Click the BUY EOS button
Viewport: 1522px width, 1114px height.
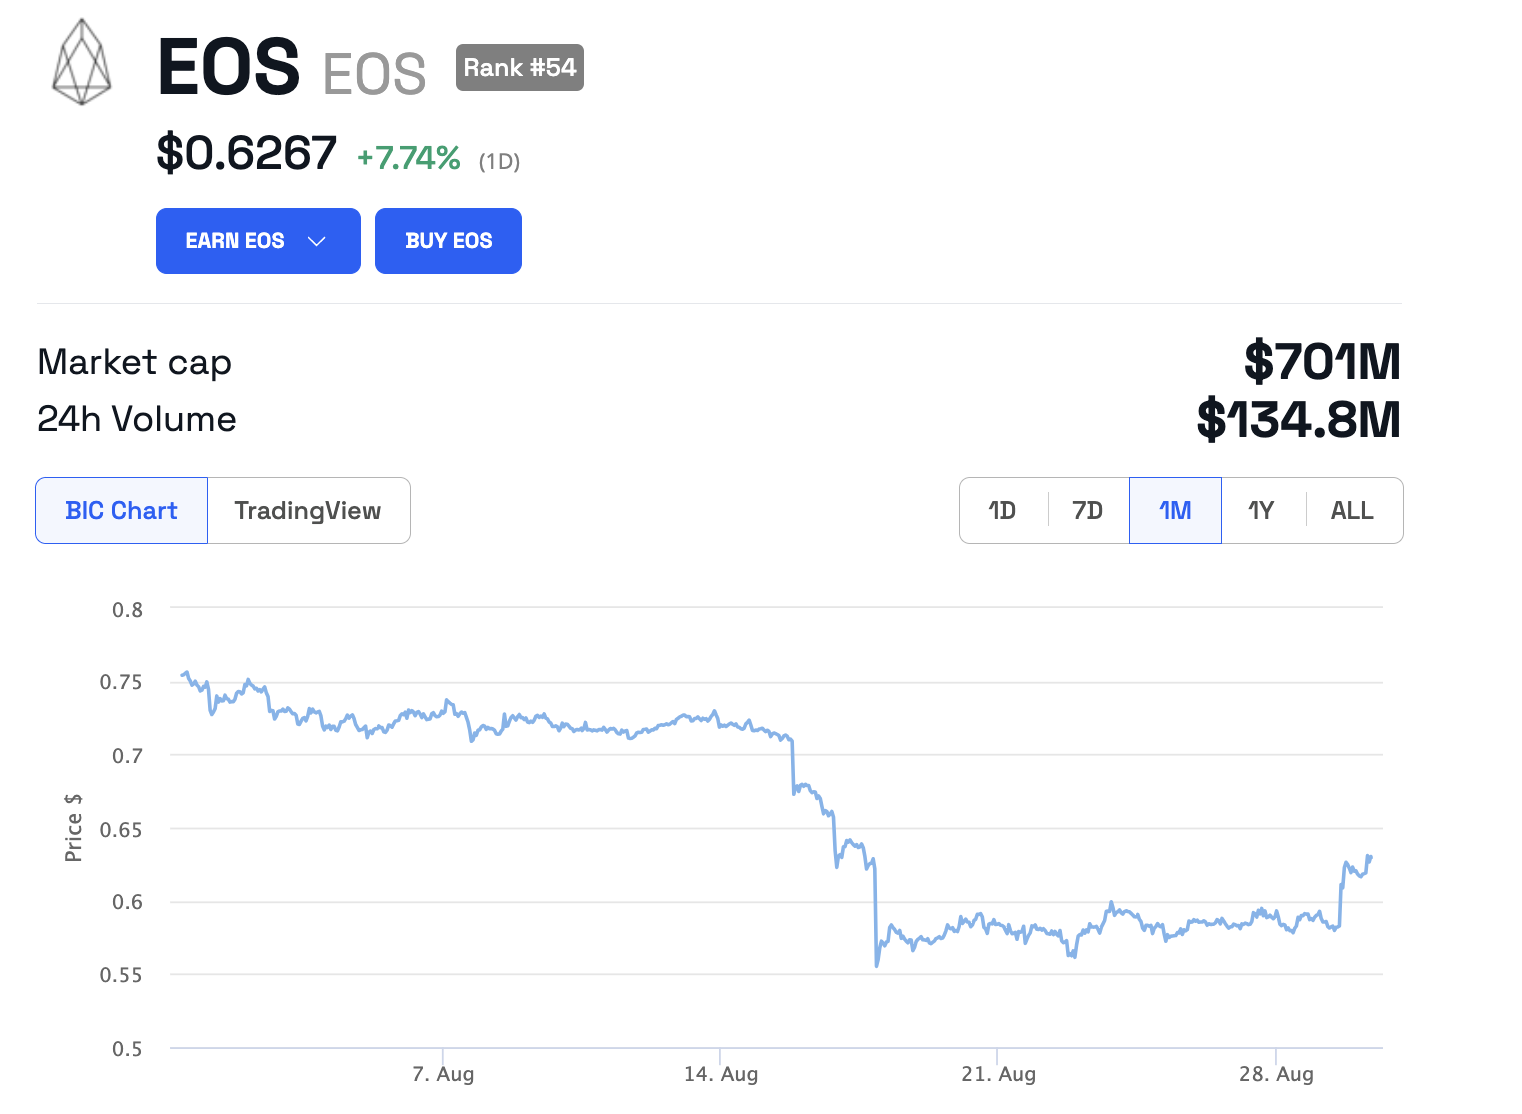coord(448,240)
